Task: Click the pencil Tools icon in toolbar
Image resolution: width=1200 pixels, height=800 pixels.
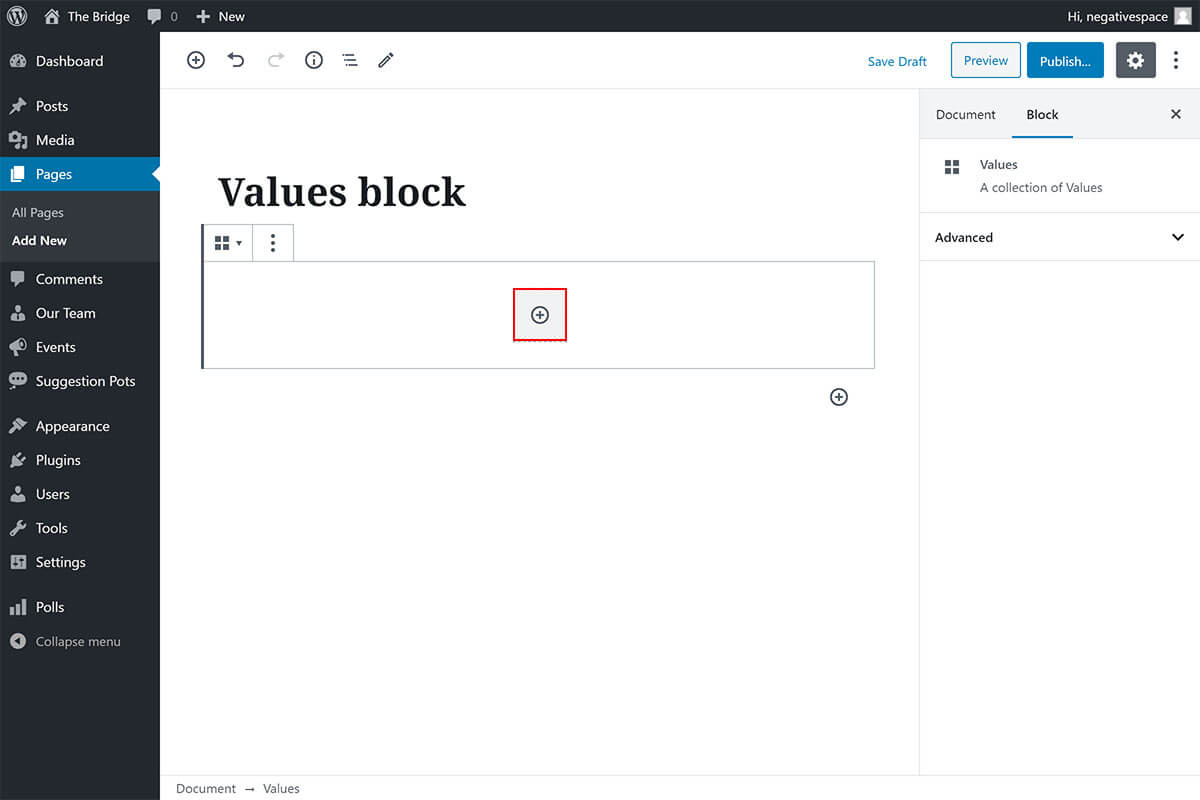Action: 386,60
